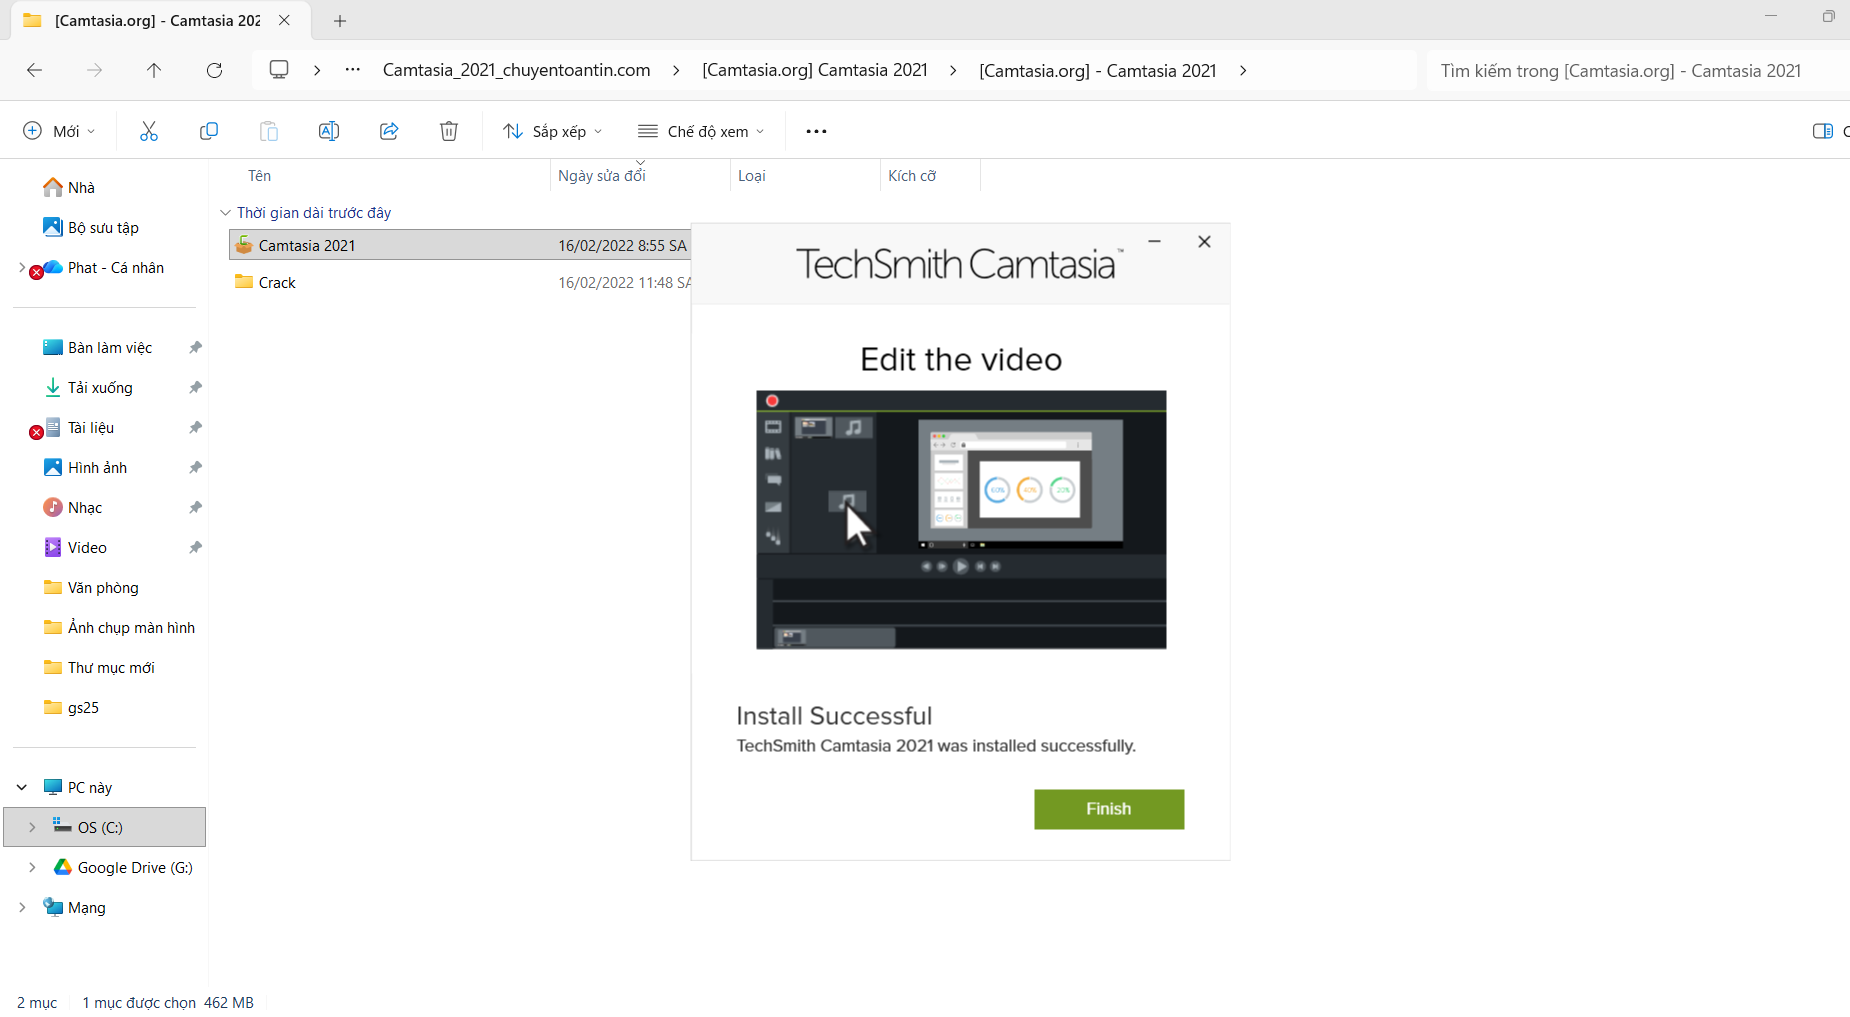Go up one folder level
This screenshot has width=1850, height=1017.
tap(154, 70)
